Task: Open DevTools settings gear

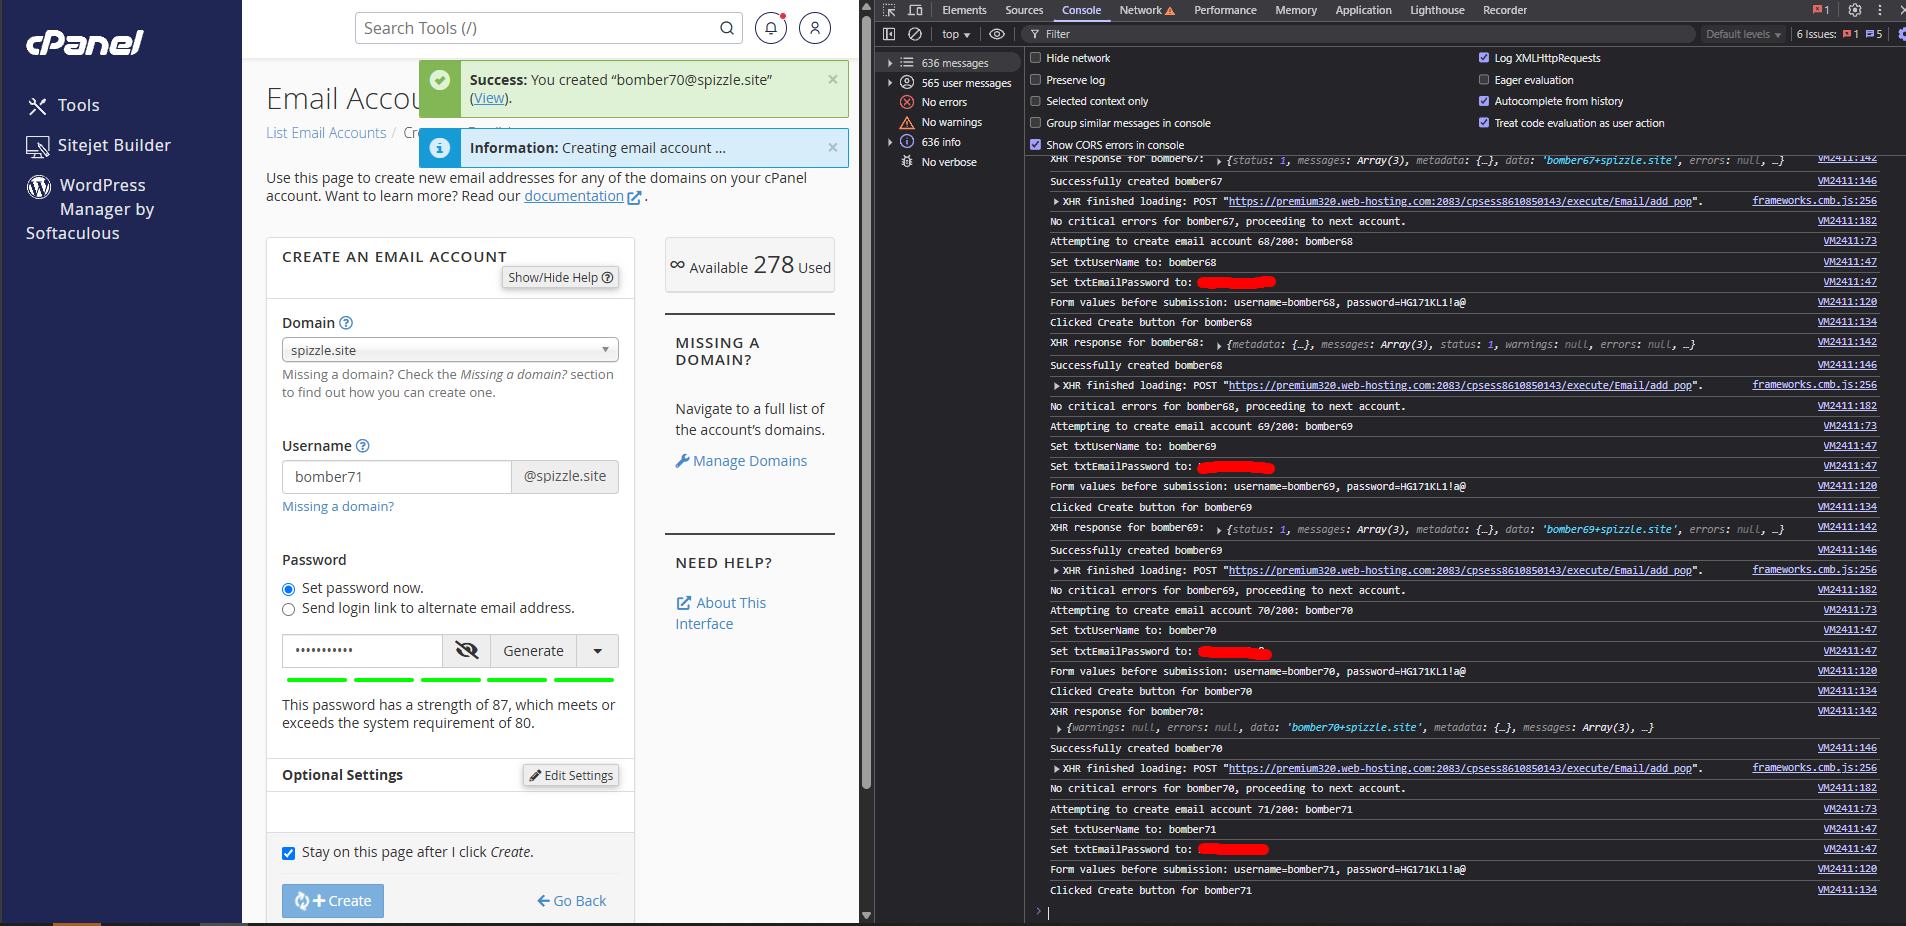Action: pos(1855,10)
